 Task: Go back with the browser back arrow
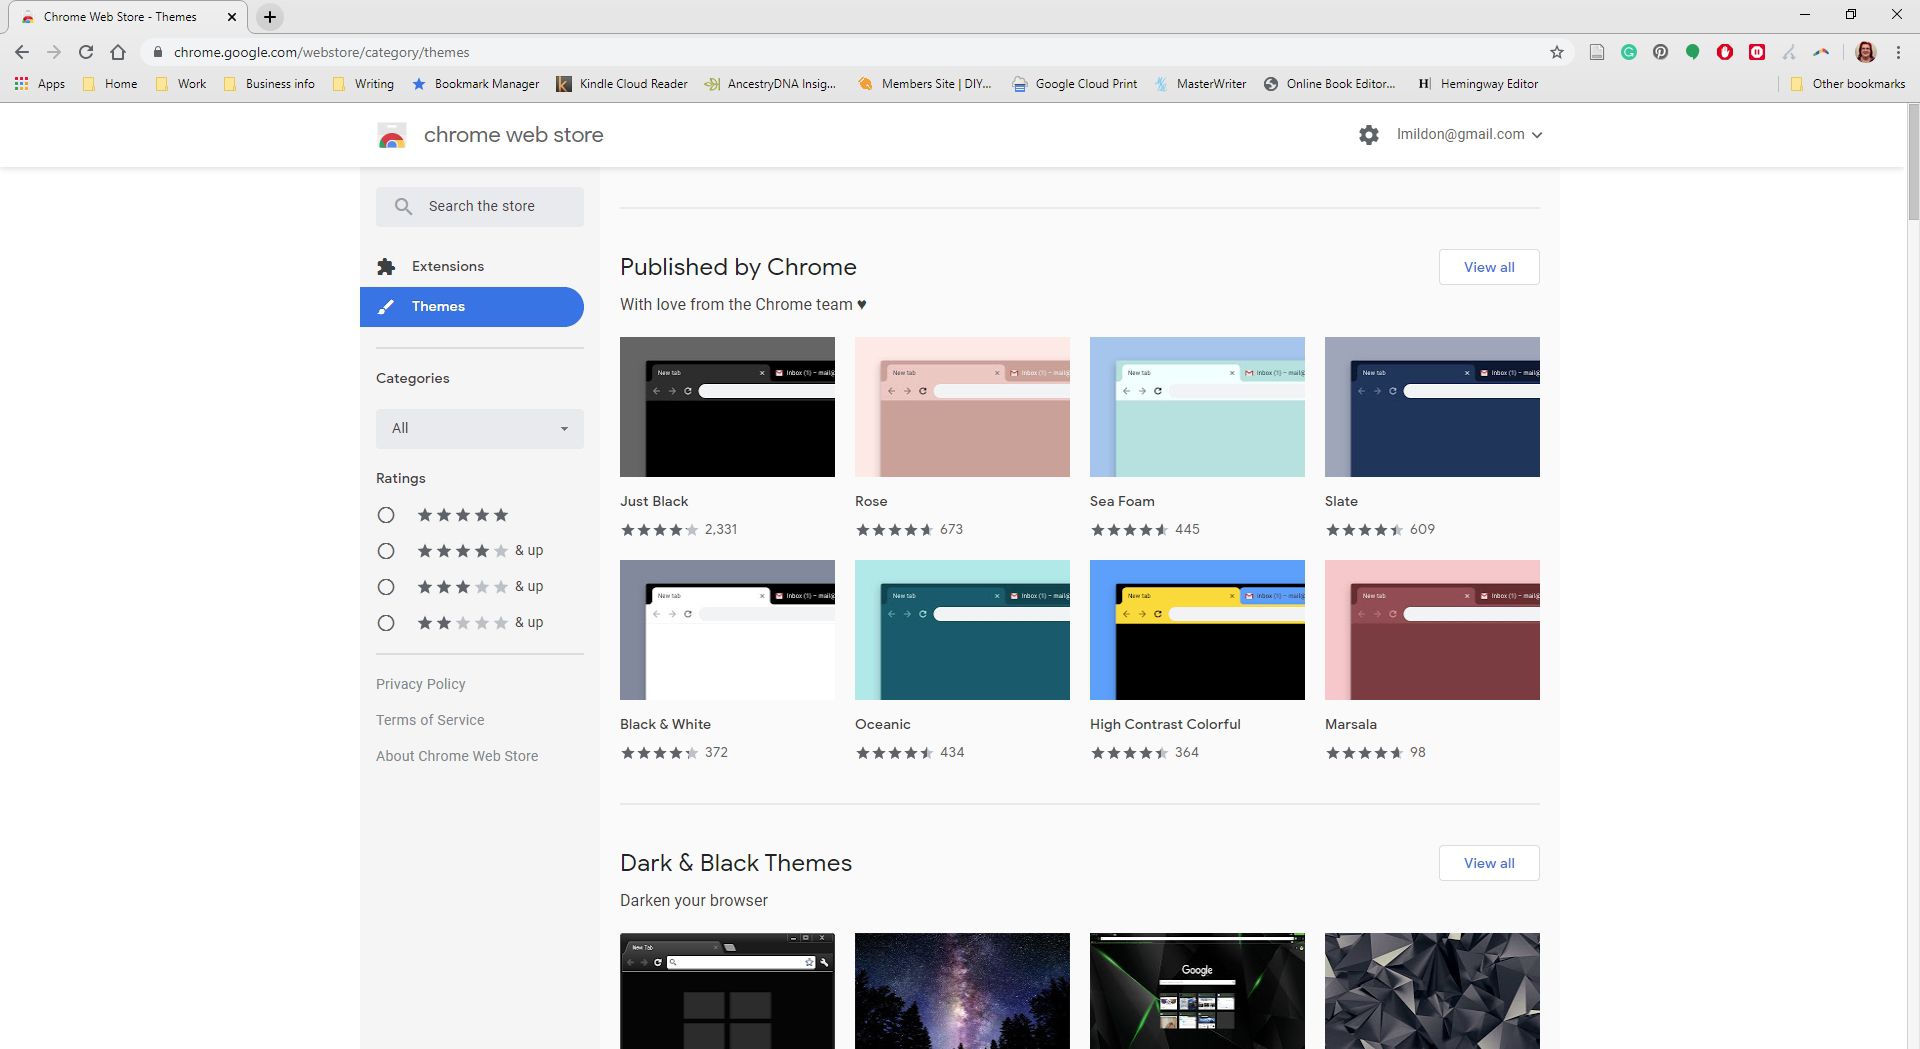point(22,52)
